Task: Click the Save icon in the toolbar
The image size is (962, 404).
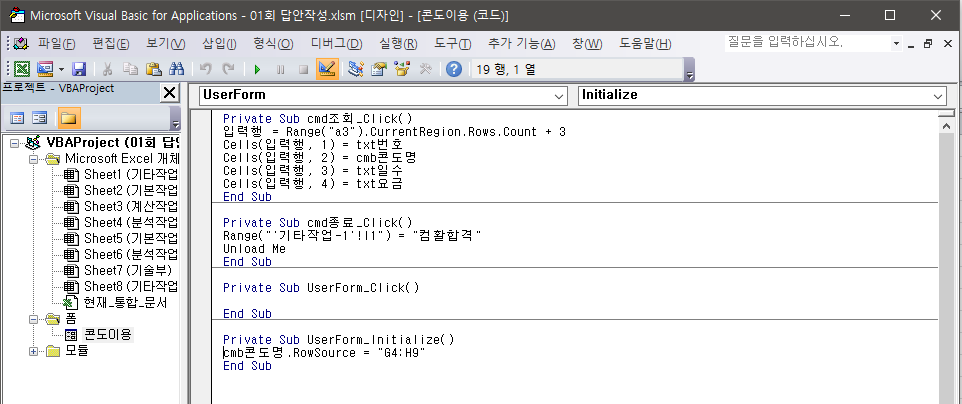Action: coord(79,69)
